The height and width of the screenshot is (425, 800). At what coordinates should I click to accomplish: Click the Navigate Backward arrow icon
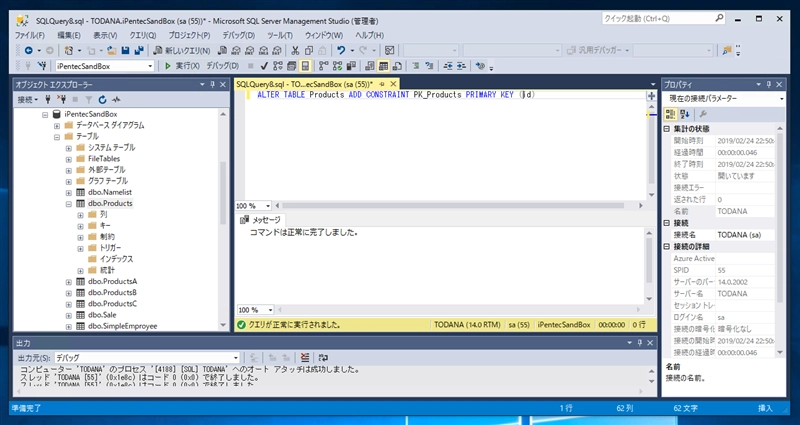[x=29, y=51]
